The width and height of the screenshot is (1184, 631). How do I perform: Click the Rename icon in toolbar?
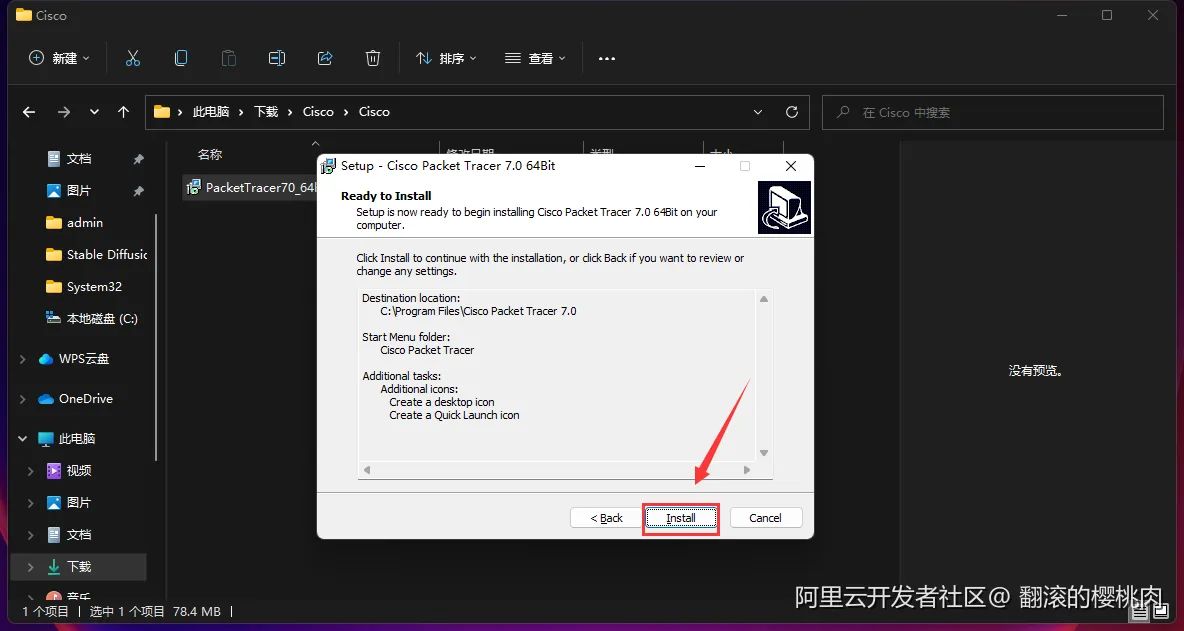click(x=277, y=58)
